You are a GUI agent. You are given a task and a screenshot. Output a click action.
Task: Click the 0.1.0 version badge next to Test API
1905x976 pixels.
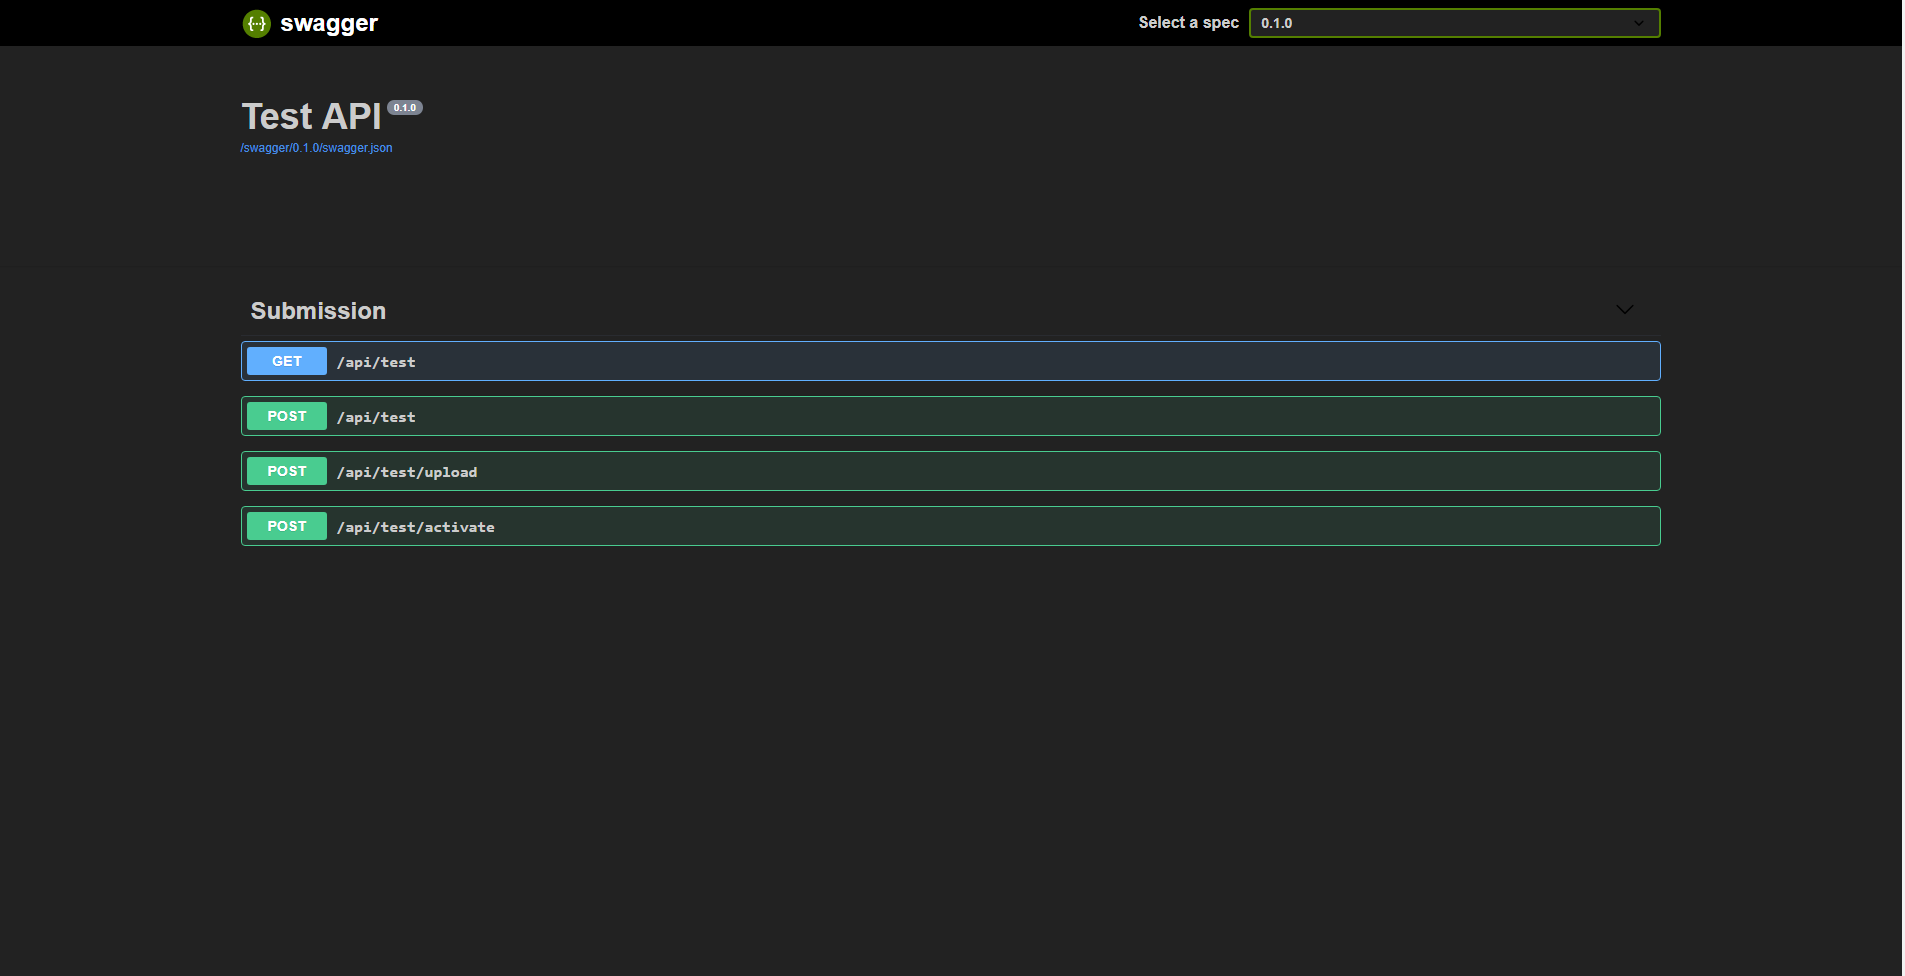[405, 107]
